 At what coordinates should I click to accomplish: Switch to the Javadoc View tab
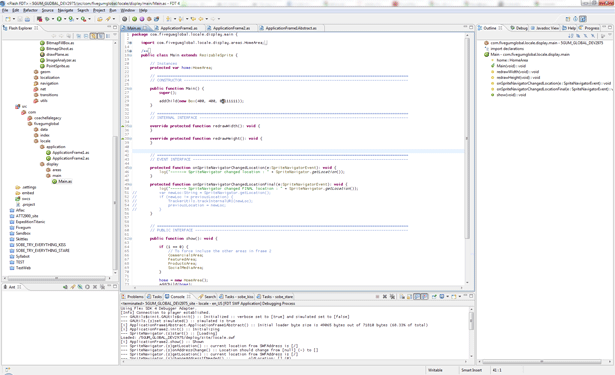[x=544, y=28]
